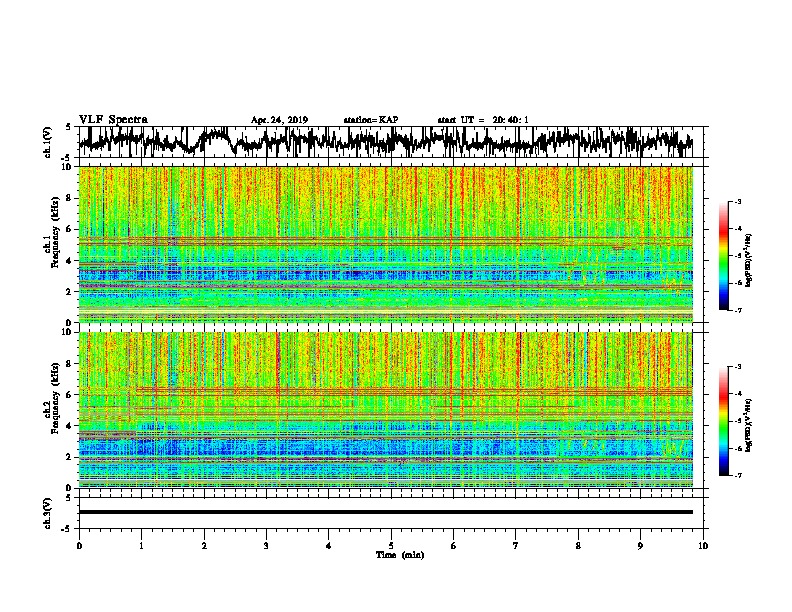Click the ch.3 flat black trace
Screen dimensions: 792x612
[x=385, y=512]
